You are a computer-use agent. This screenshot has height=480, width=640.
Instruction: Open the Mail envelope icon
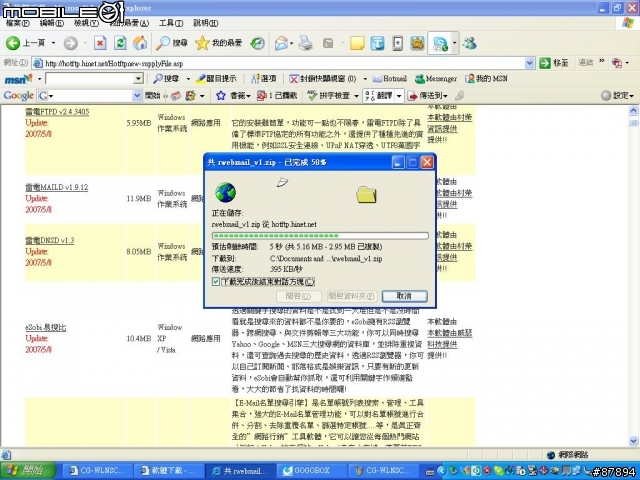coord(281,43)
